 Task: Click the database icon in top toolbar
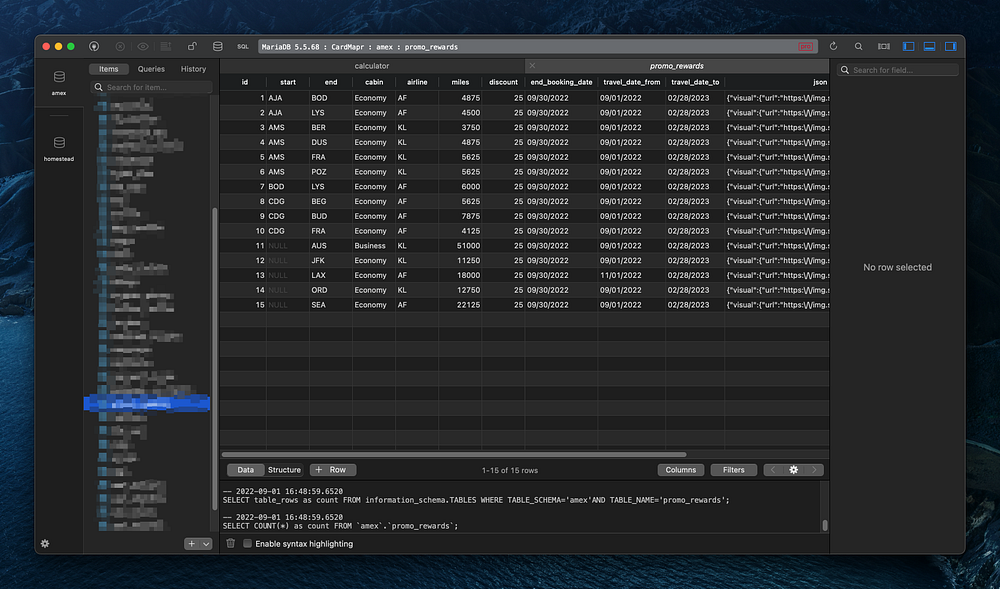pyautogui.click(x=217, y=46)
